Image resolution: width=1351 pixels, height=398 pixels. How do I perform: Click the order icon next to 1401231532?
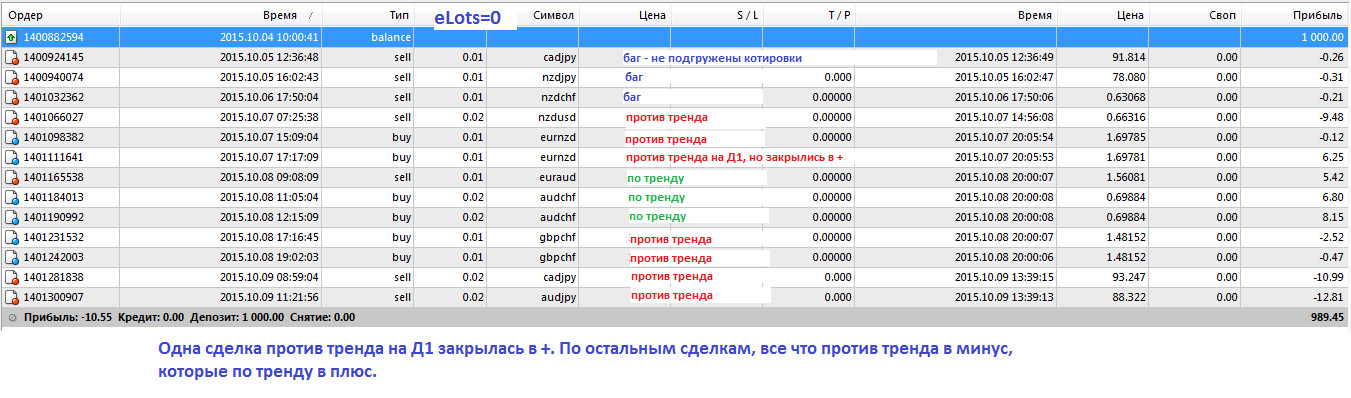pos(11,237)
